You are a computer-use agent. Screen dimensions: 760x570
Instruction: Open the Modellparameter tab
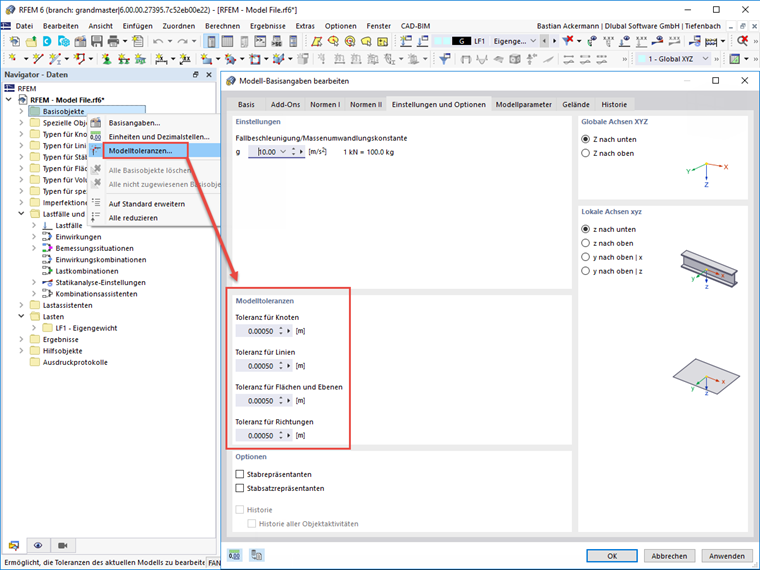[523, 104]
